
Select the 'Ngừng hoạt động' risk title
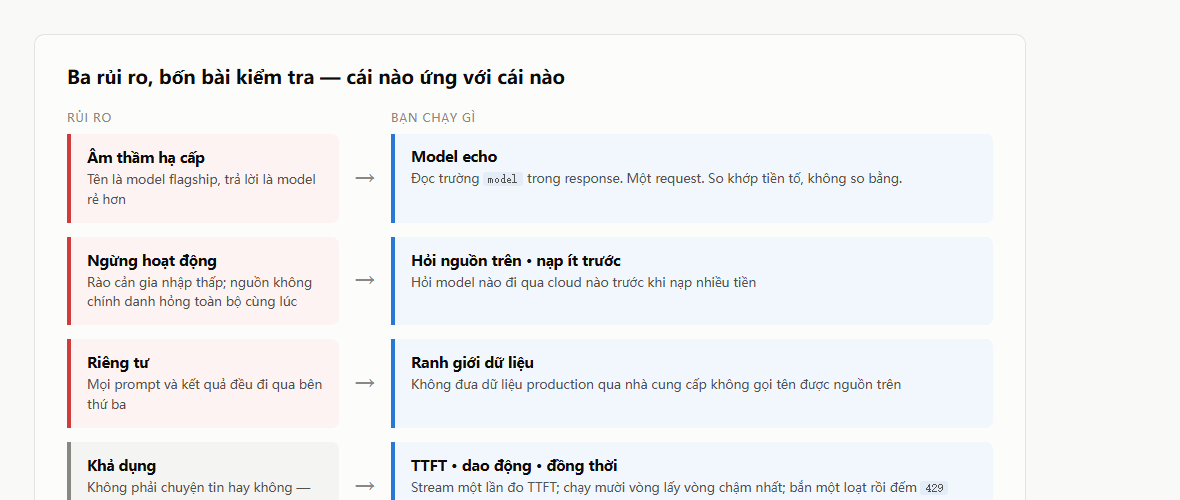coord(152,261)
